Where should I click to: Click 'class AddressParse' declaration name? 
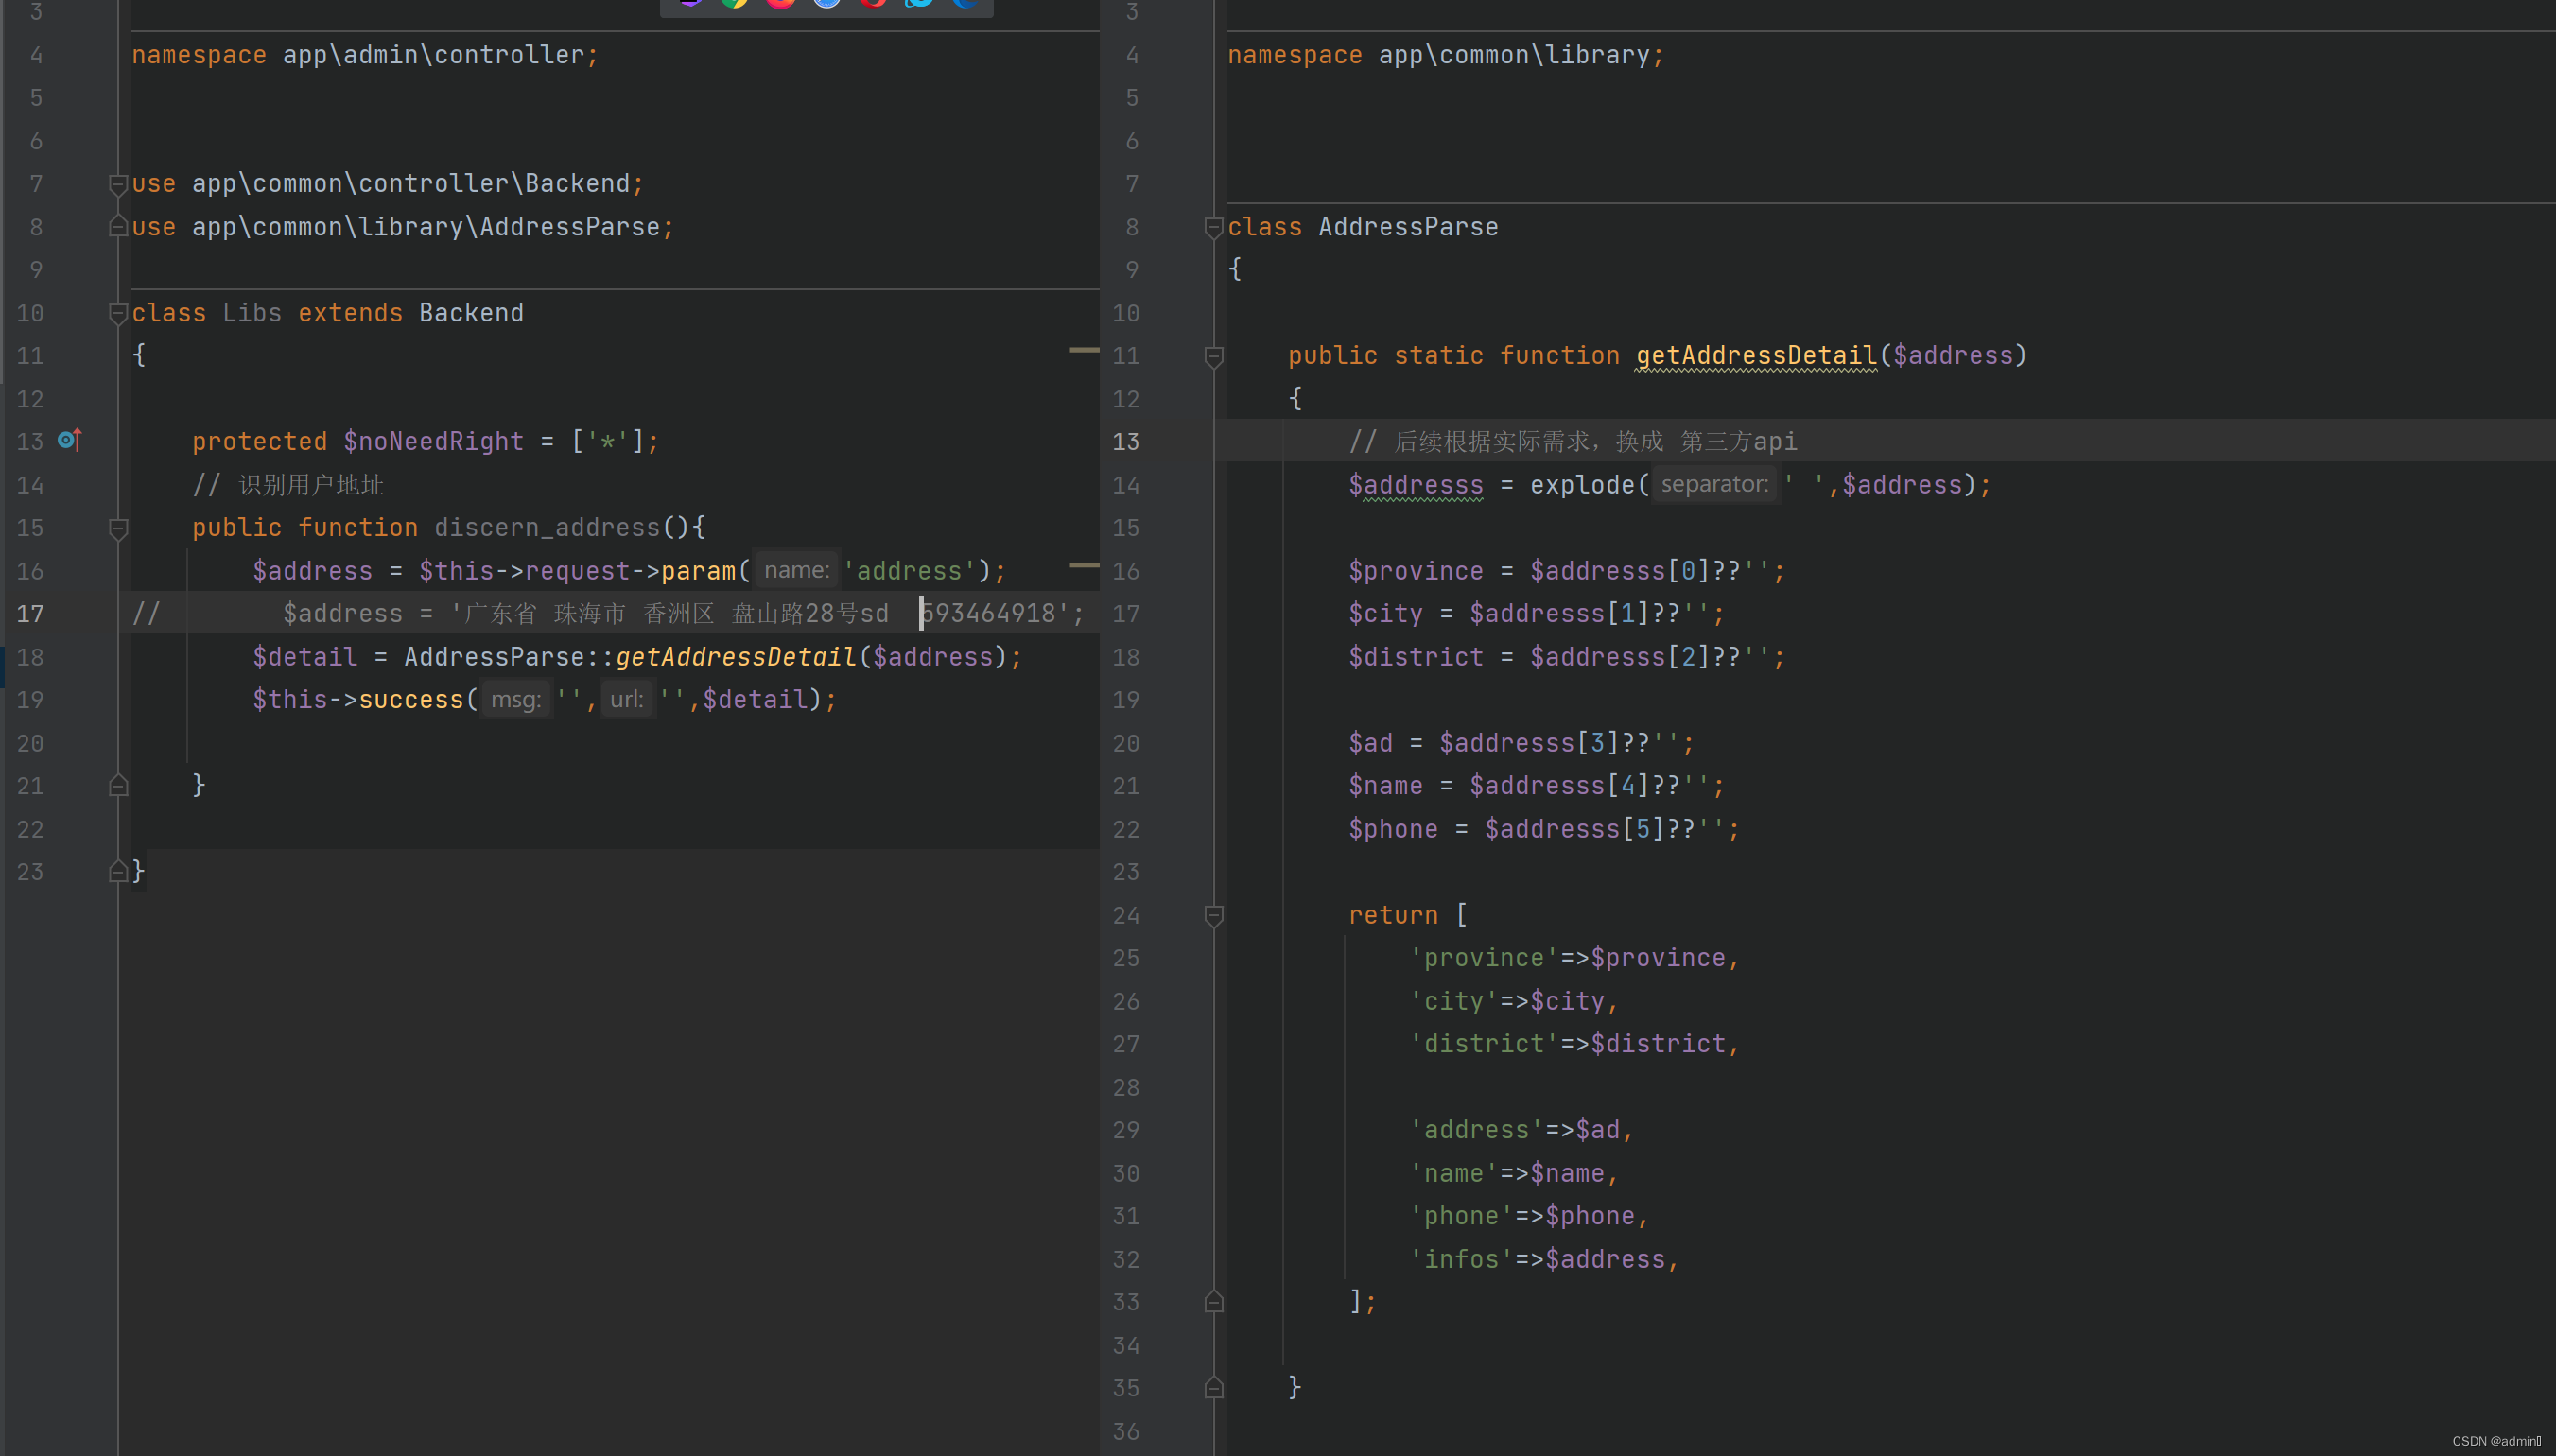pyautogui.click(x=1408, y=227)
